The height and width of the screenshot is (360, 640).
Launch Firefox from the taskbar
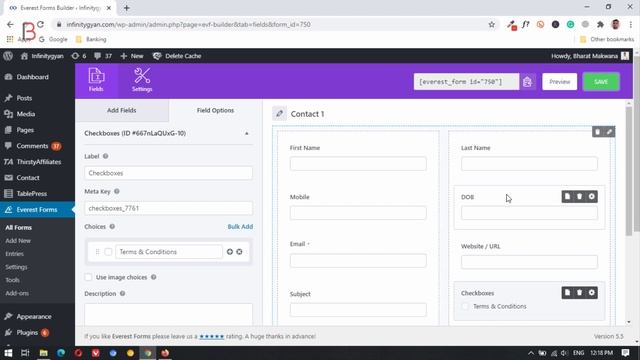[x=165, y=353]
